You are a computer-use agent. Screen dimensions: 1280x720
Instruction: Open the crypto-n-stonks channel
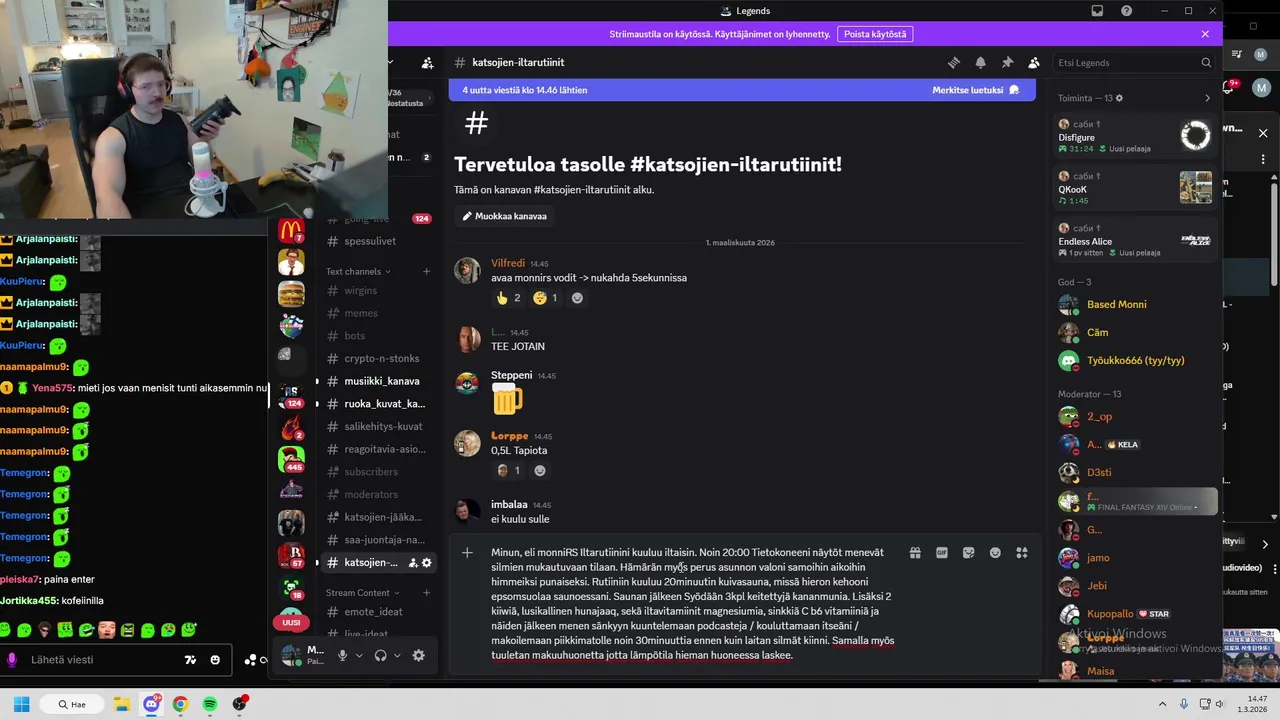[x=379, y=358]
